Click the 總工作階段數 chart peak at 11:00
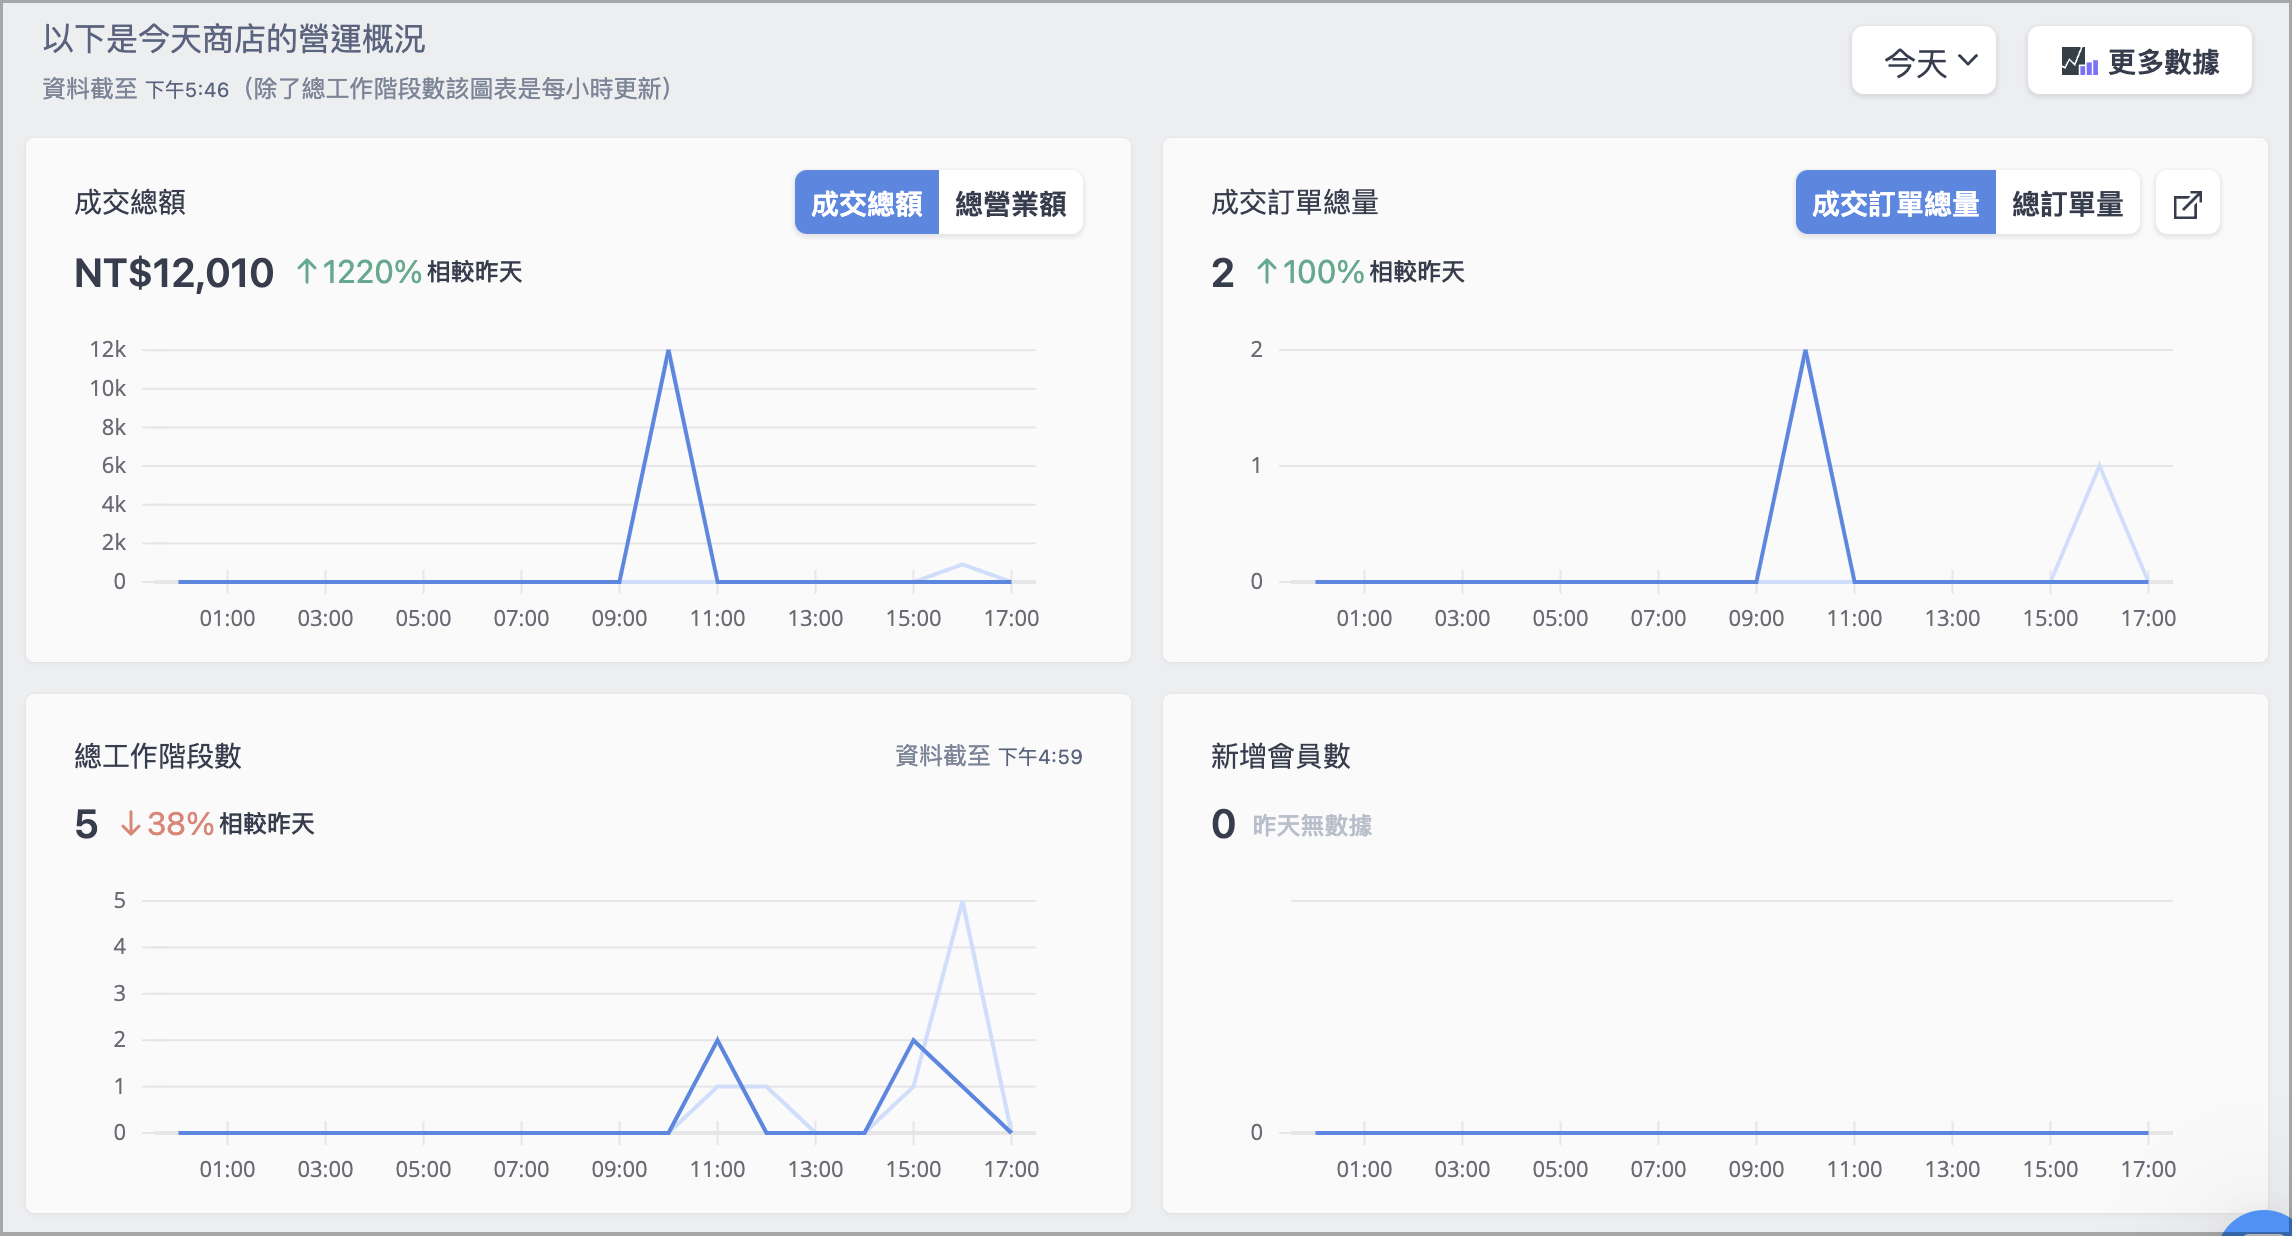The width and height of the screenshot is (2292, 1236). pos(717,1040)
